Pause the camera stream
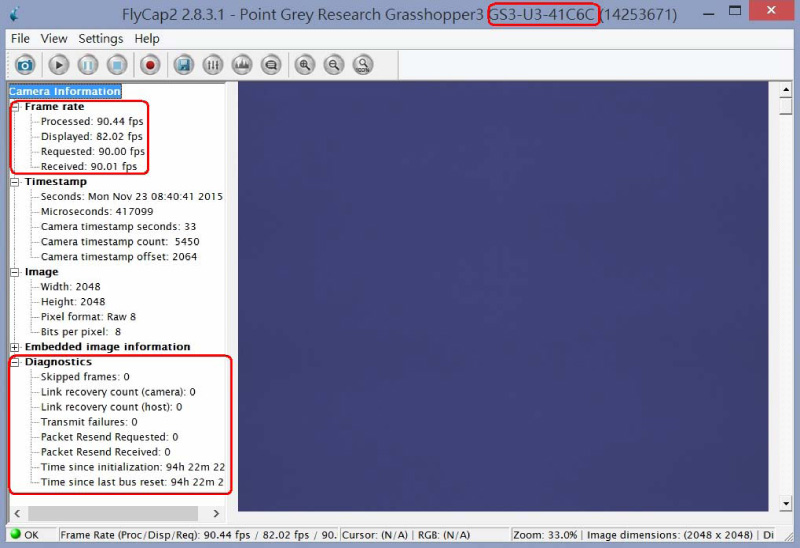The image size is (800, 548). [88, 65]
